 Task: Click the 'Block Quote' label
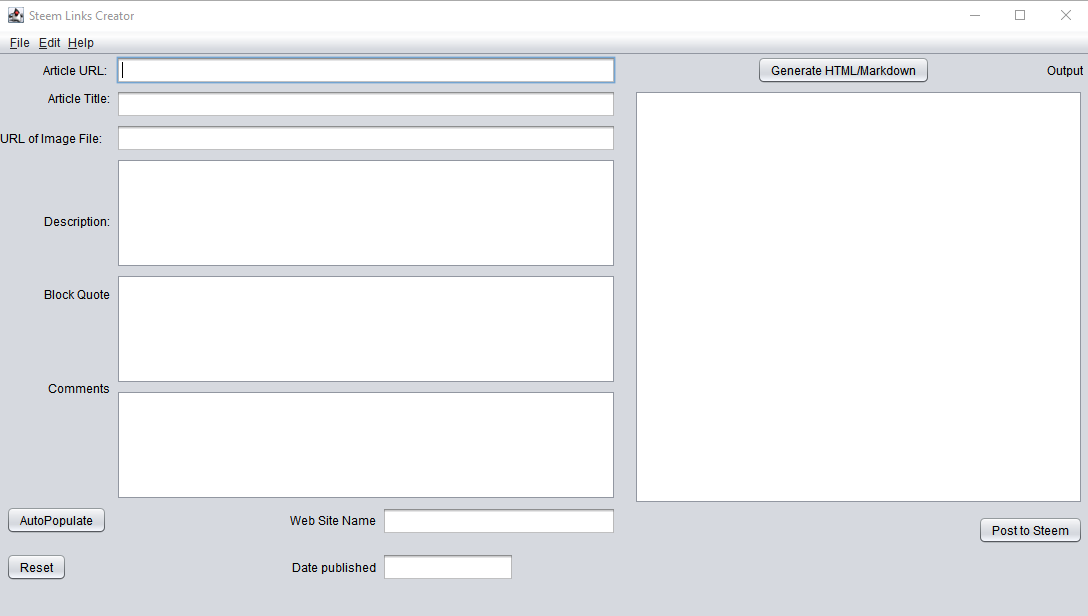click(76, 295)
